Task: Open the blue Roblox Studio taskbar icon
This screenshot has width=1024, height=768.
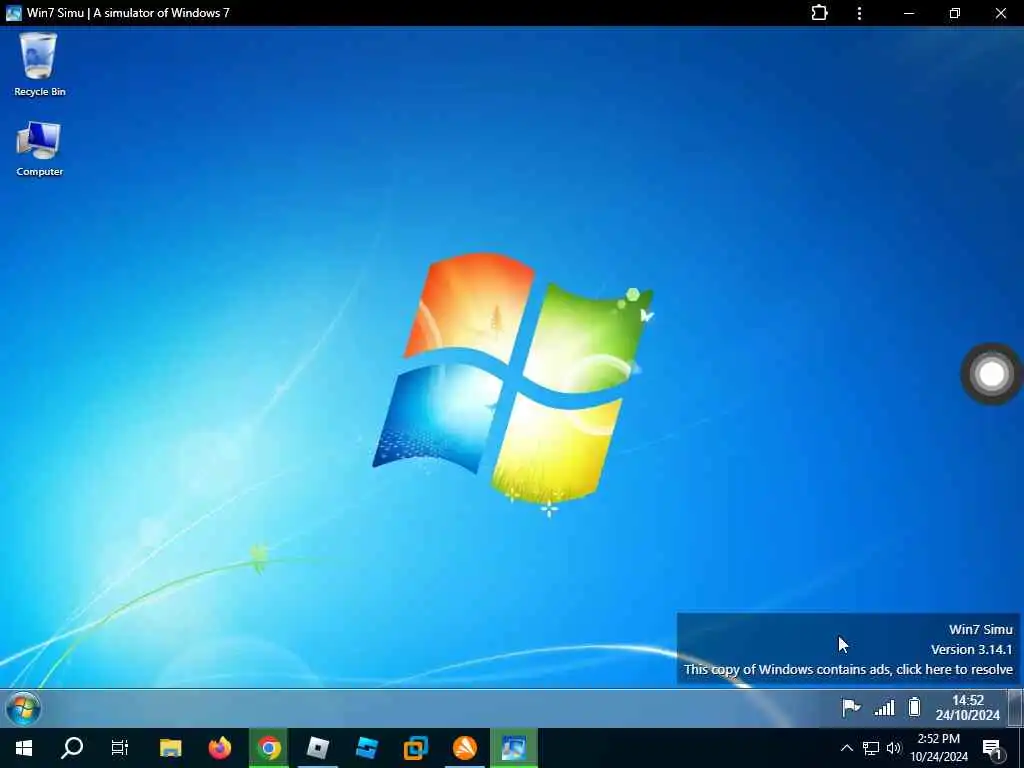Action: tap(367, 748)
